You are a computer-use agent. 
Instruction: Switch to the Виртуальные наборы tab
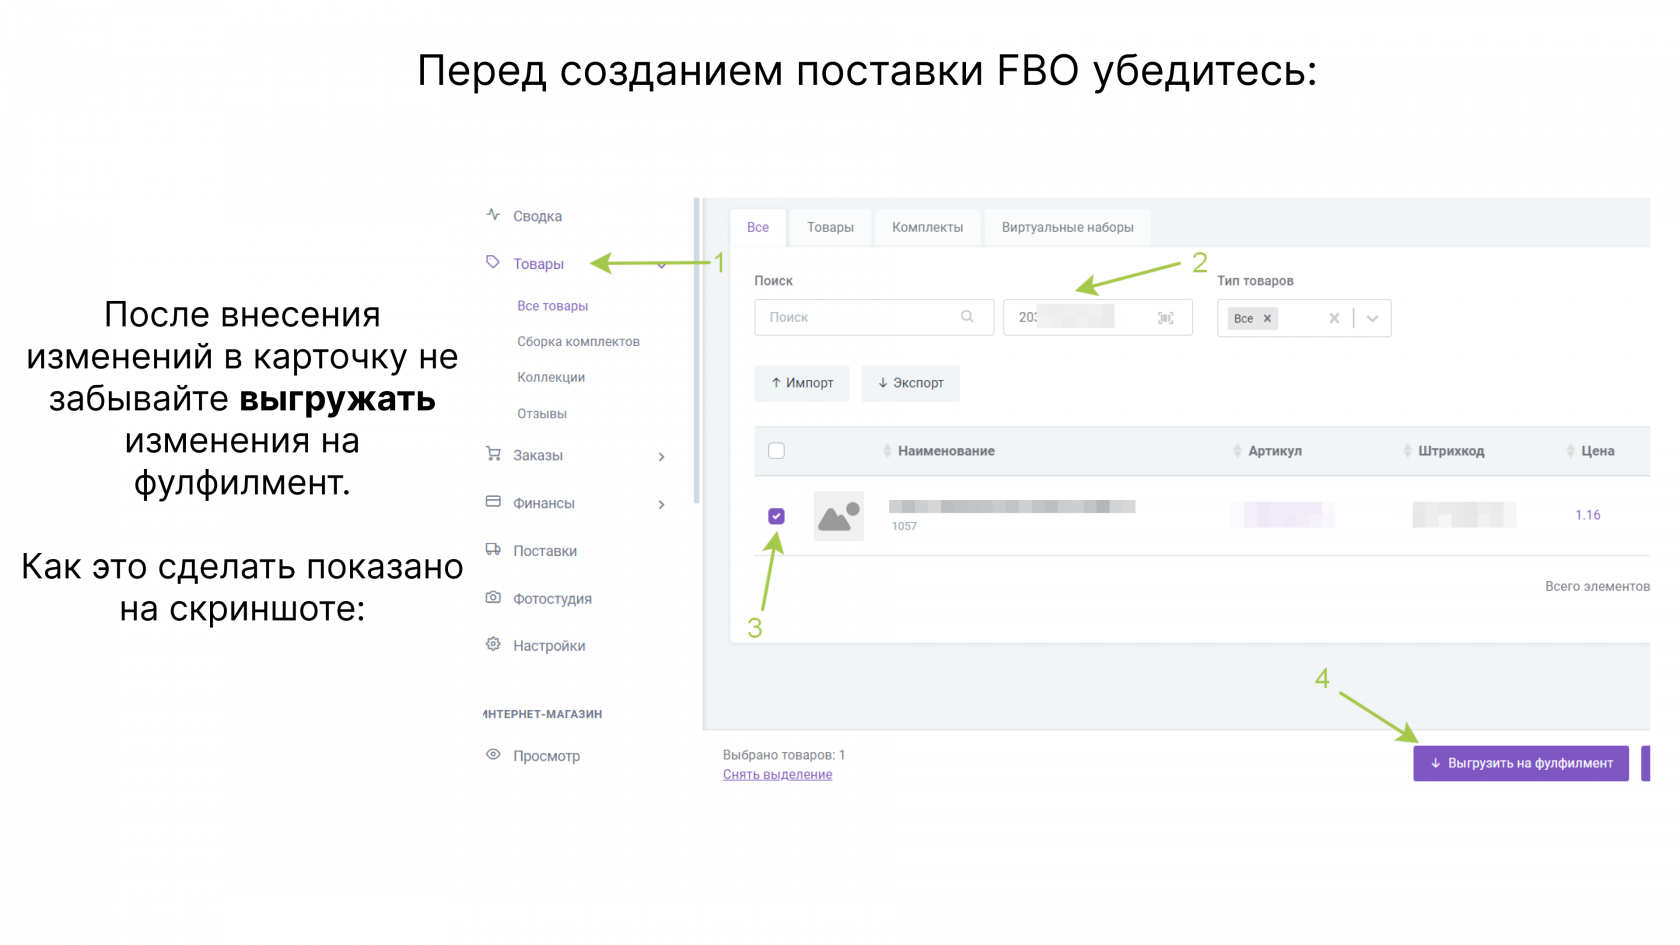1067,228
